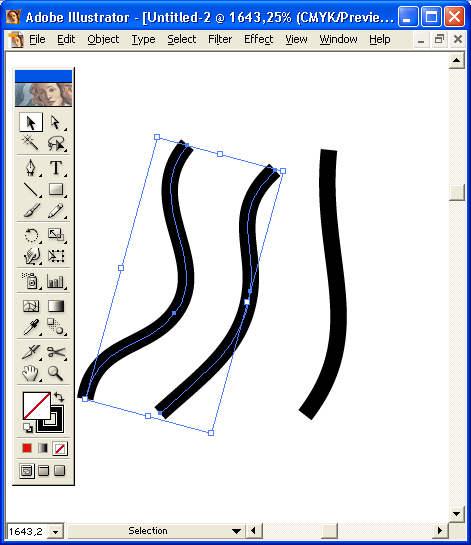
Task: Open the Selection status bar dropdown
Action: [x=236, y=531]
